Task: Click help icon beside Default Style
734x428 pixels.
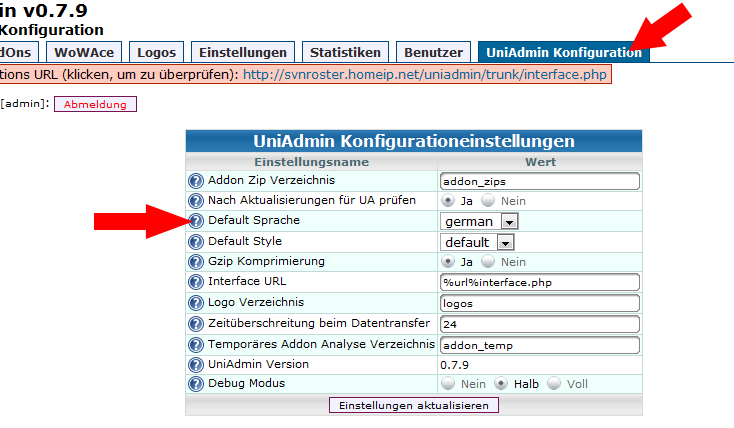Action: (196, 242)
